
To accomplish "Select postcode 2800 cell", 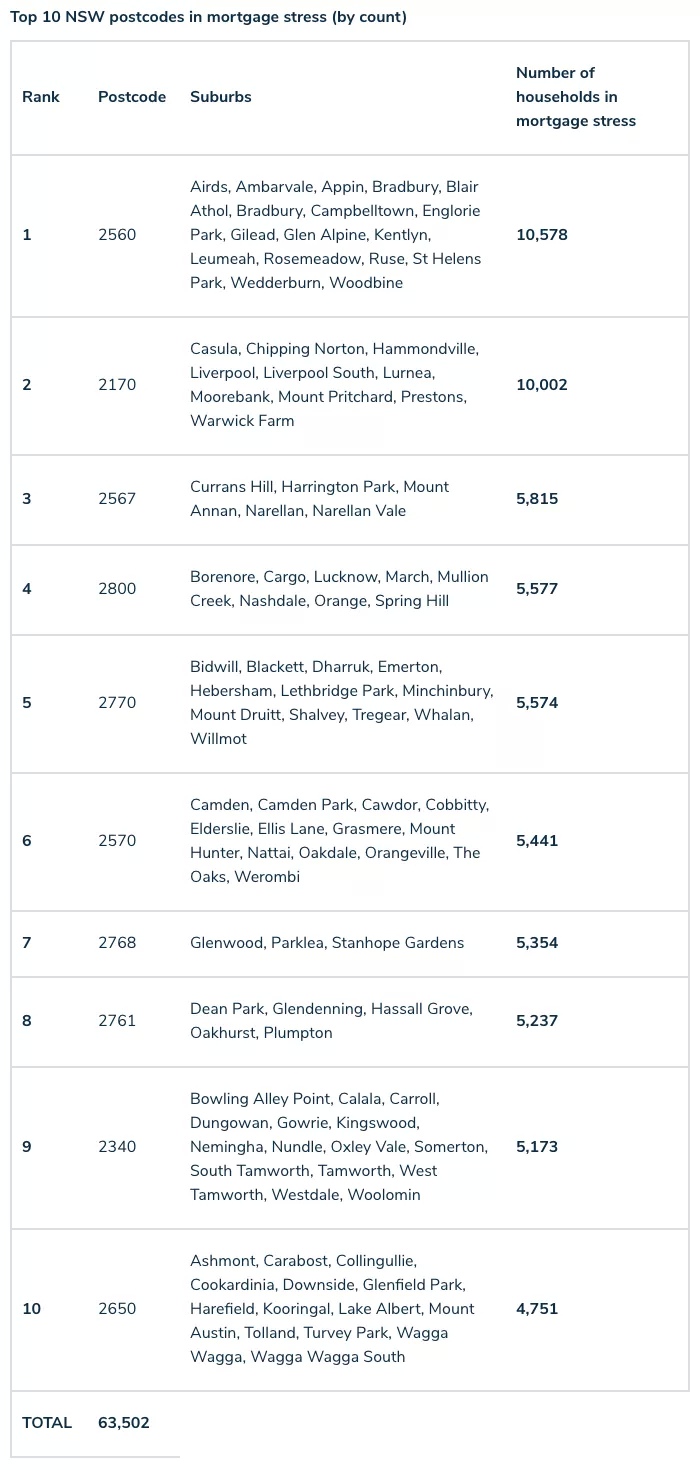I will (117, 589).
